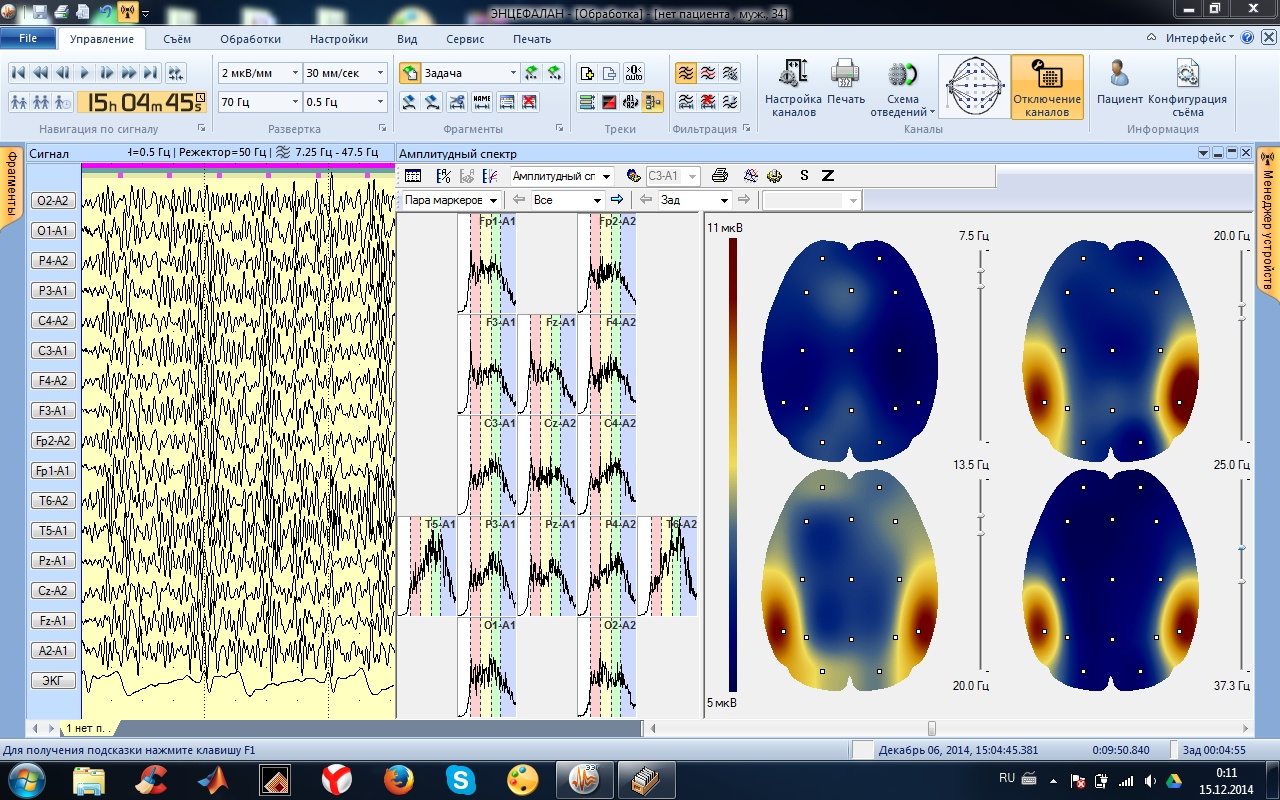Open the time display 15h 04m 45s
This screenshot has width=1280, height=800.
[141, 102]
